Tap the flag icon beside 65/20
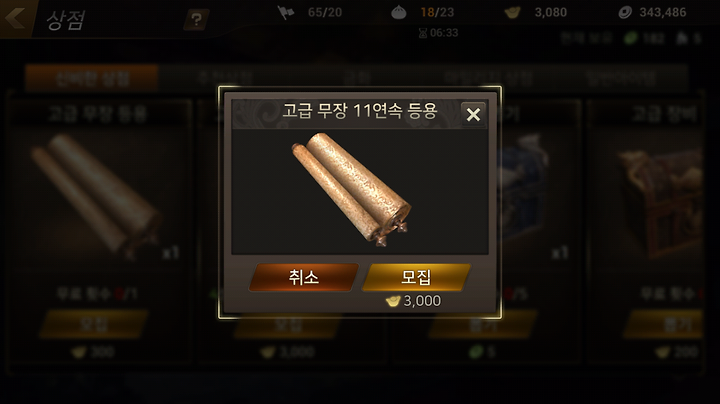This screenshot has width=720, height=404. click(286, 12)
